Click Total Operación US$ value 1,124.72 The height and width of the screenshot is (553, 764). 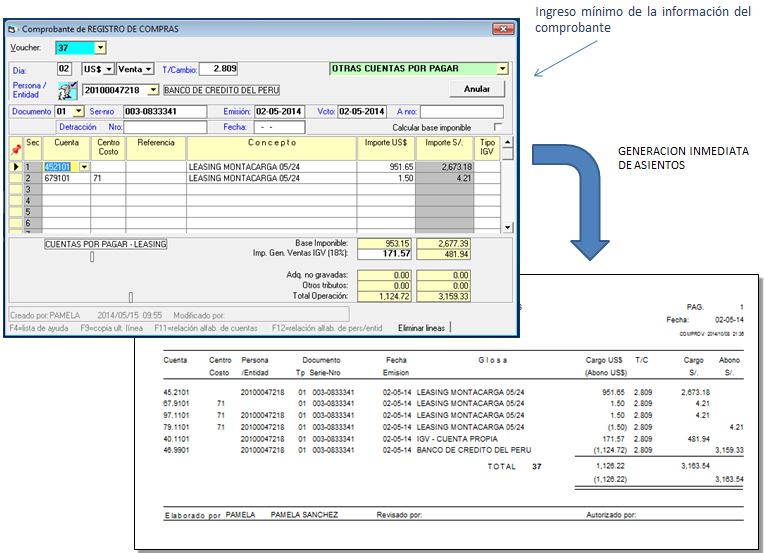point(384,296)
